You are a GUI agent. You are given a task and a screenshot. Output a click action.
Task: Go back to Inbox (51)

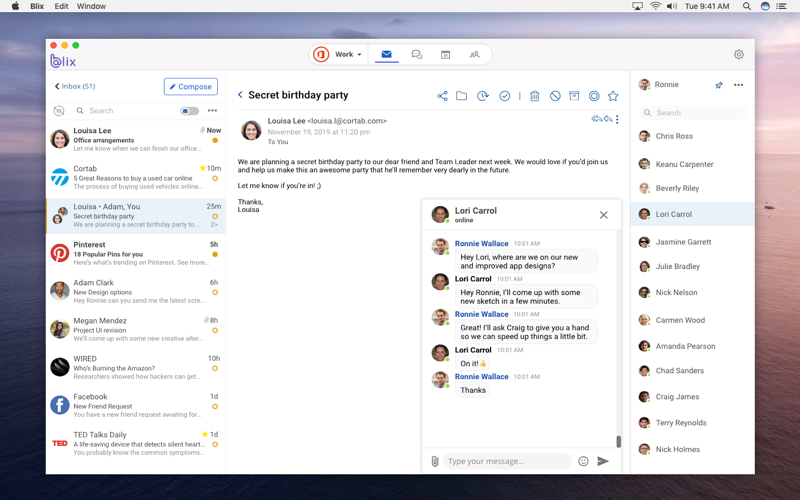coord(75,87)
